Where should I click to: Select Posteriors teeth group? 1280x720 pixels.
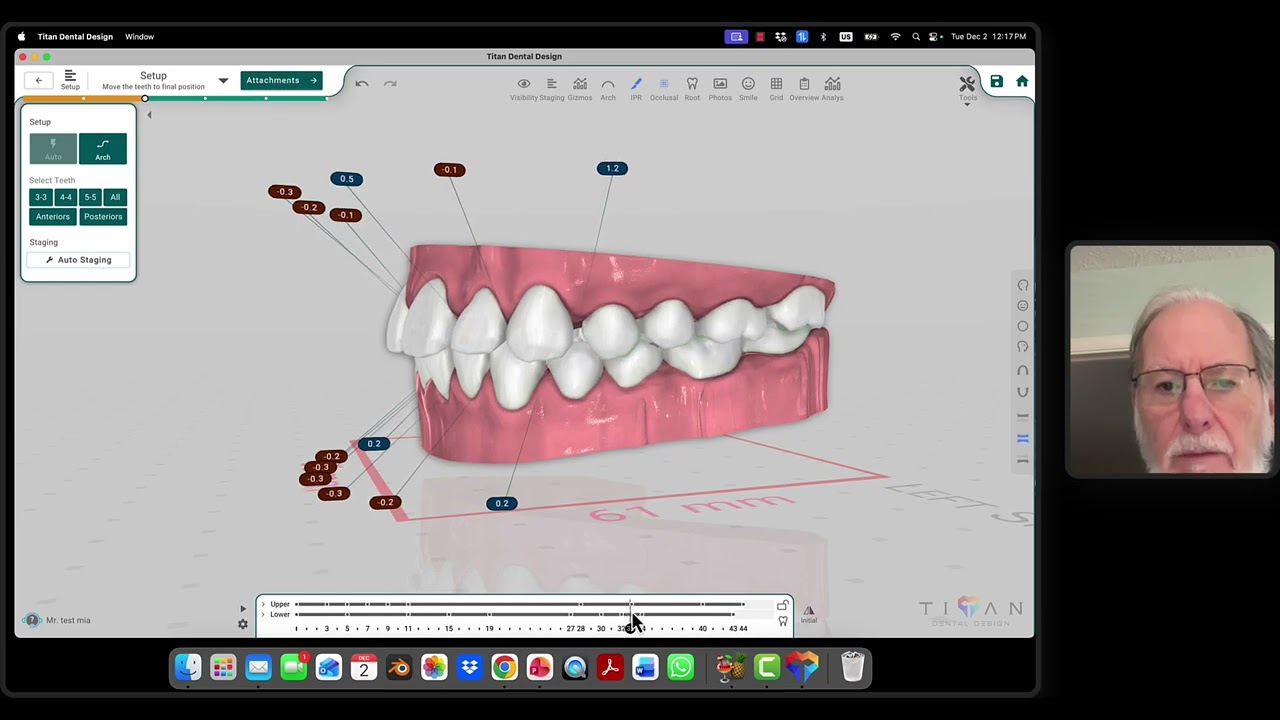pyautogui.click(x=103, y=216)
